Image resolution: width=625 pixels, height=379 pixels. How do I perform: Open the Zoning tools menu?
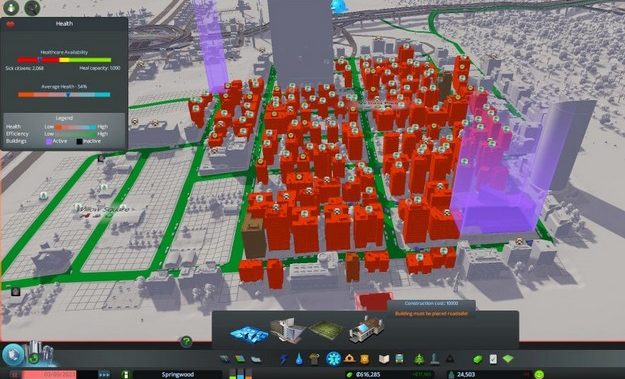pos(240,359)
